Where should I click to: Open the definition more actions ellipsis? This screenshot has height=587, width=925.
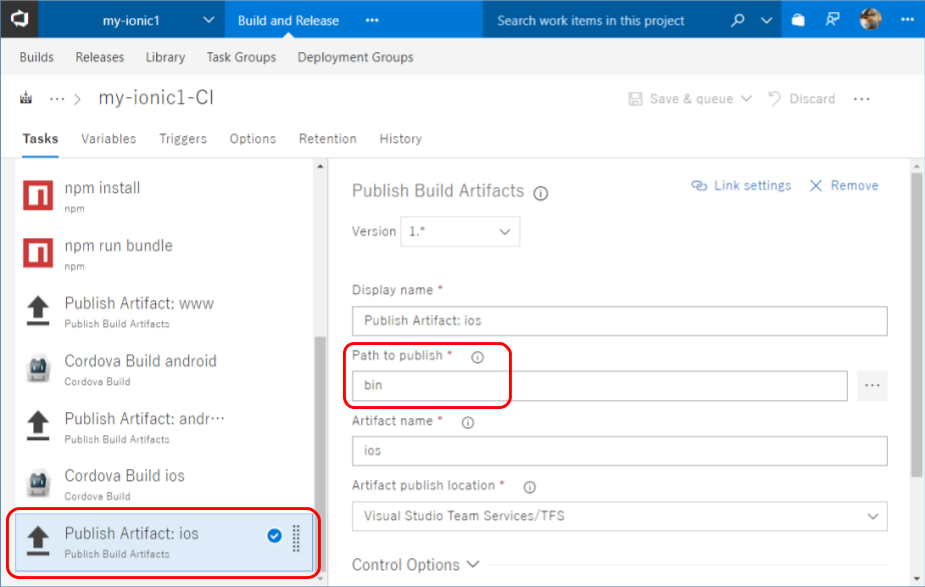click(861, 99)
